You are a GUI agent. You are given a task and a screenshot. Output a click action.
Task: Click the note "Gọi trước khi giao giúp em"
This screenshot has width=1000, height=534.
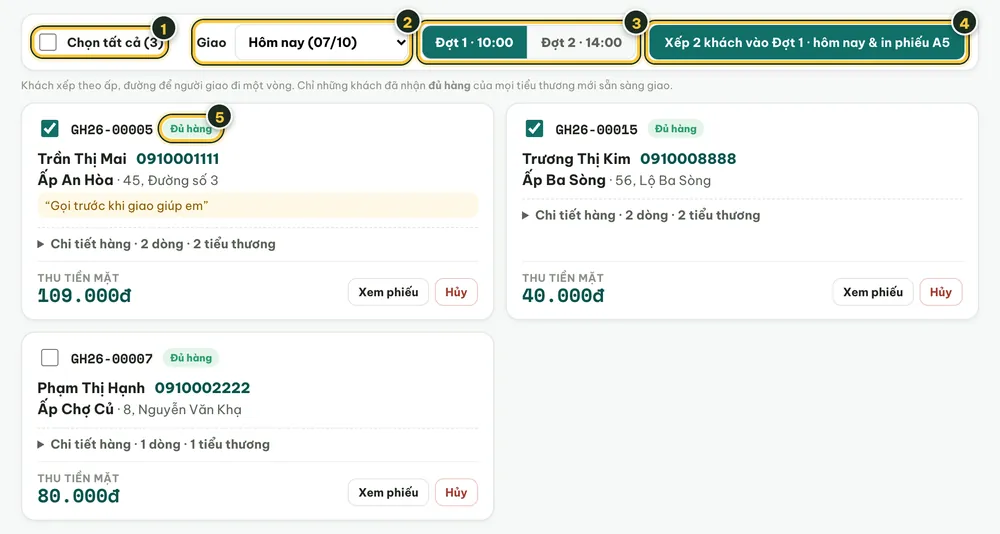click(x=258, y=206)
